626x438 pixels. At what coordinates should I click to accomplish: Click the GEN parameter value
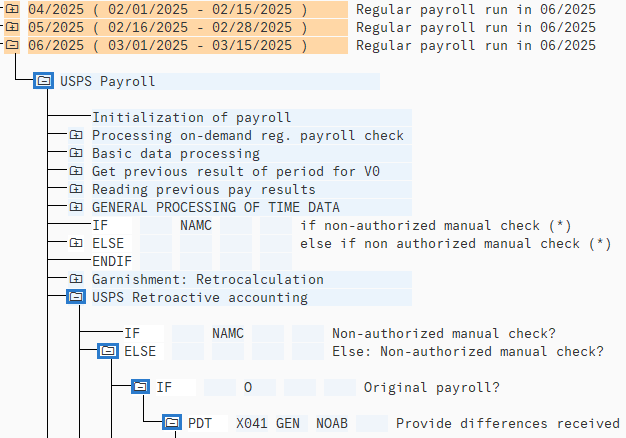[287, 423]
